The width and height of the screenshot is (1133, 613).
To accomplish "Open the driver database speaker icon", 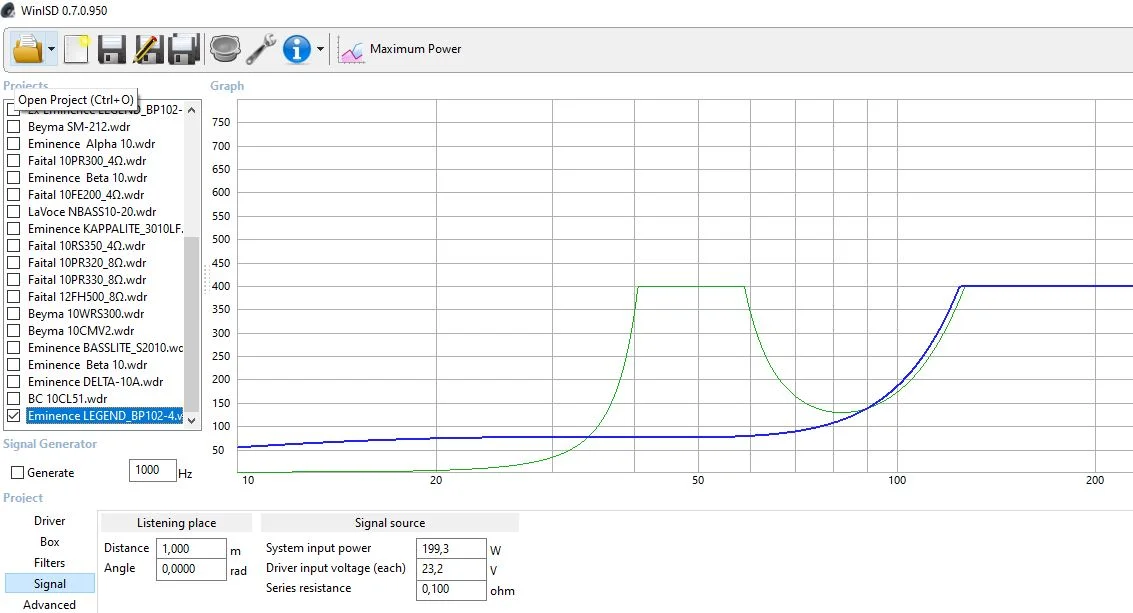I will [x=225, y=48].
